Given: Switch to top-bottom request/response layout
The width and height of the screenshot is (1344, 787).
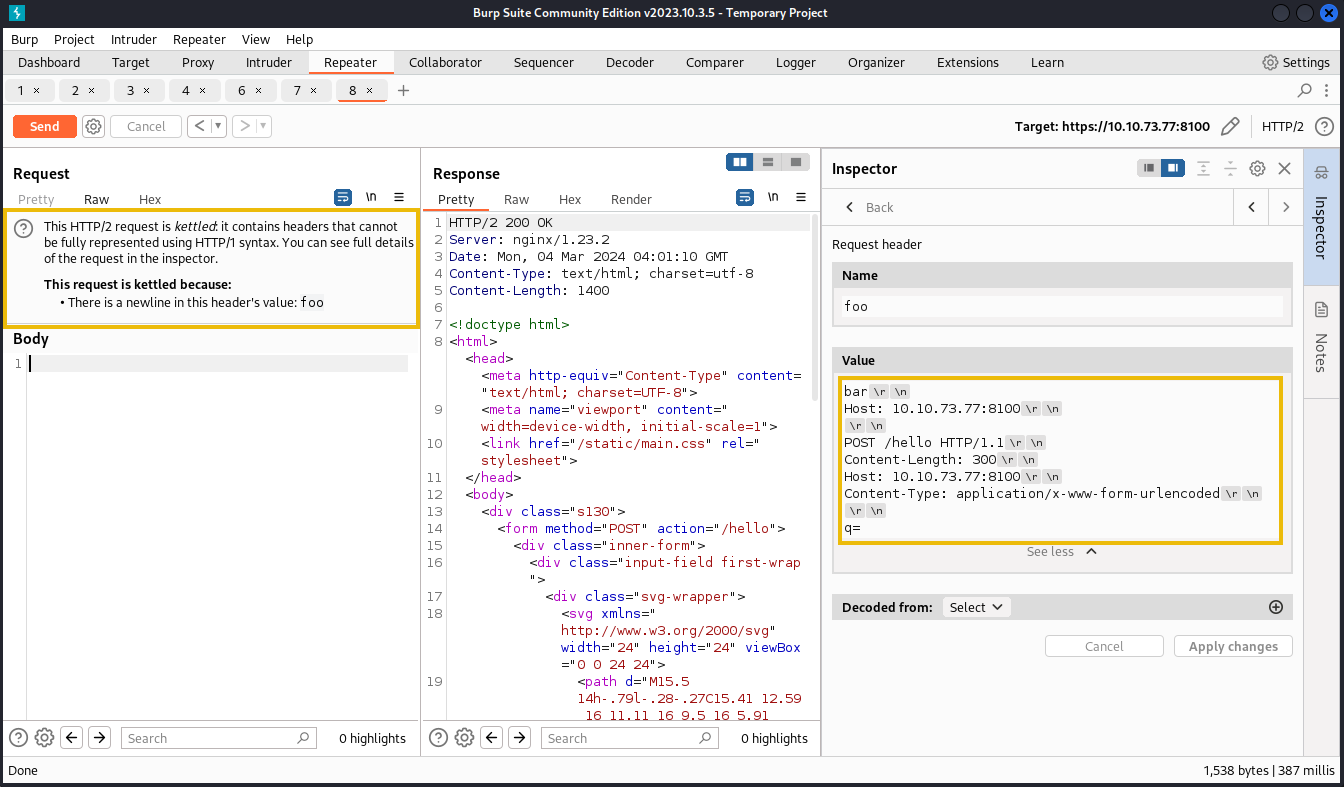Looking at the screenshot, I should pos(768,162).
